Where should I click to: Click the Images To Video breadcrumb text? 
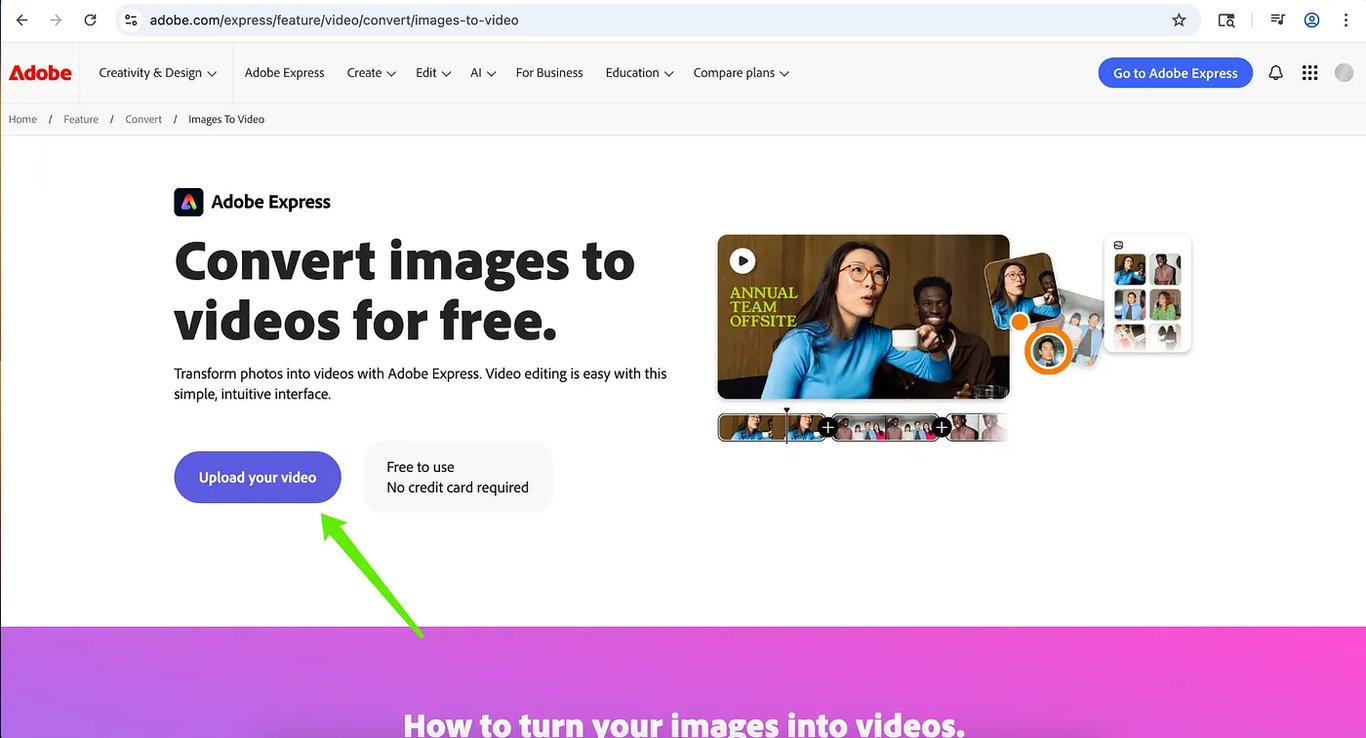[x=226, y=119]
